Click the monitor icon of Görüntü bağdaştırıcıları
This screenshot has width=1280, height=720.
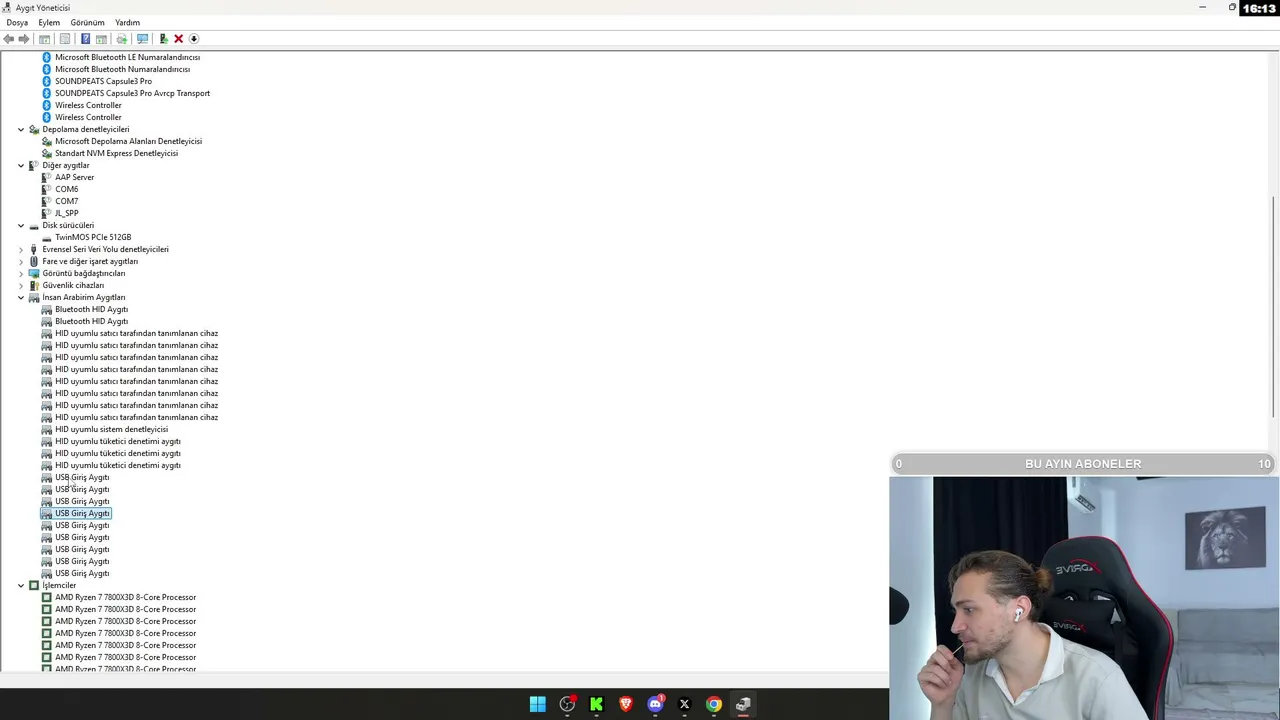tap(34, 273)
